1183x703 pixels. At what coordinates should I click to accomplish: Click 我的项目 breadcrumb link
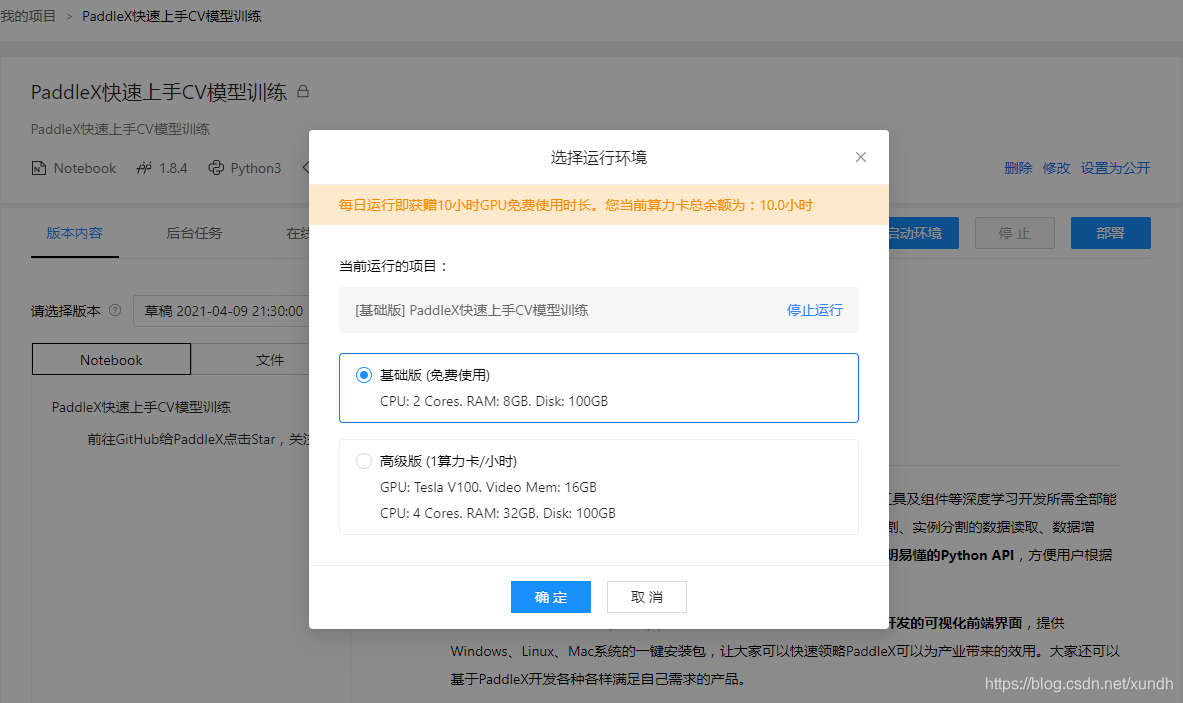pyautogui.click(x=28, y=16)
